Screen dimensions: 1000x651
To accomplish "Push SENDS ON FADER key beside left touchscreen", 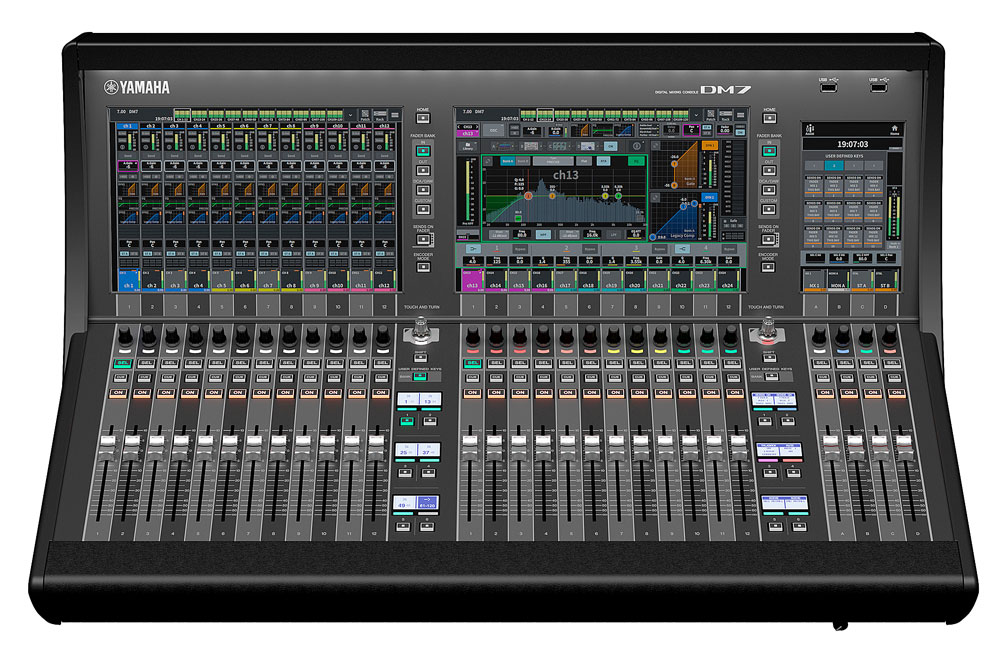I will [423, 240].
